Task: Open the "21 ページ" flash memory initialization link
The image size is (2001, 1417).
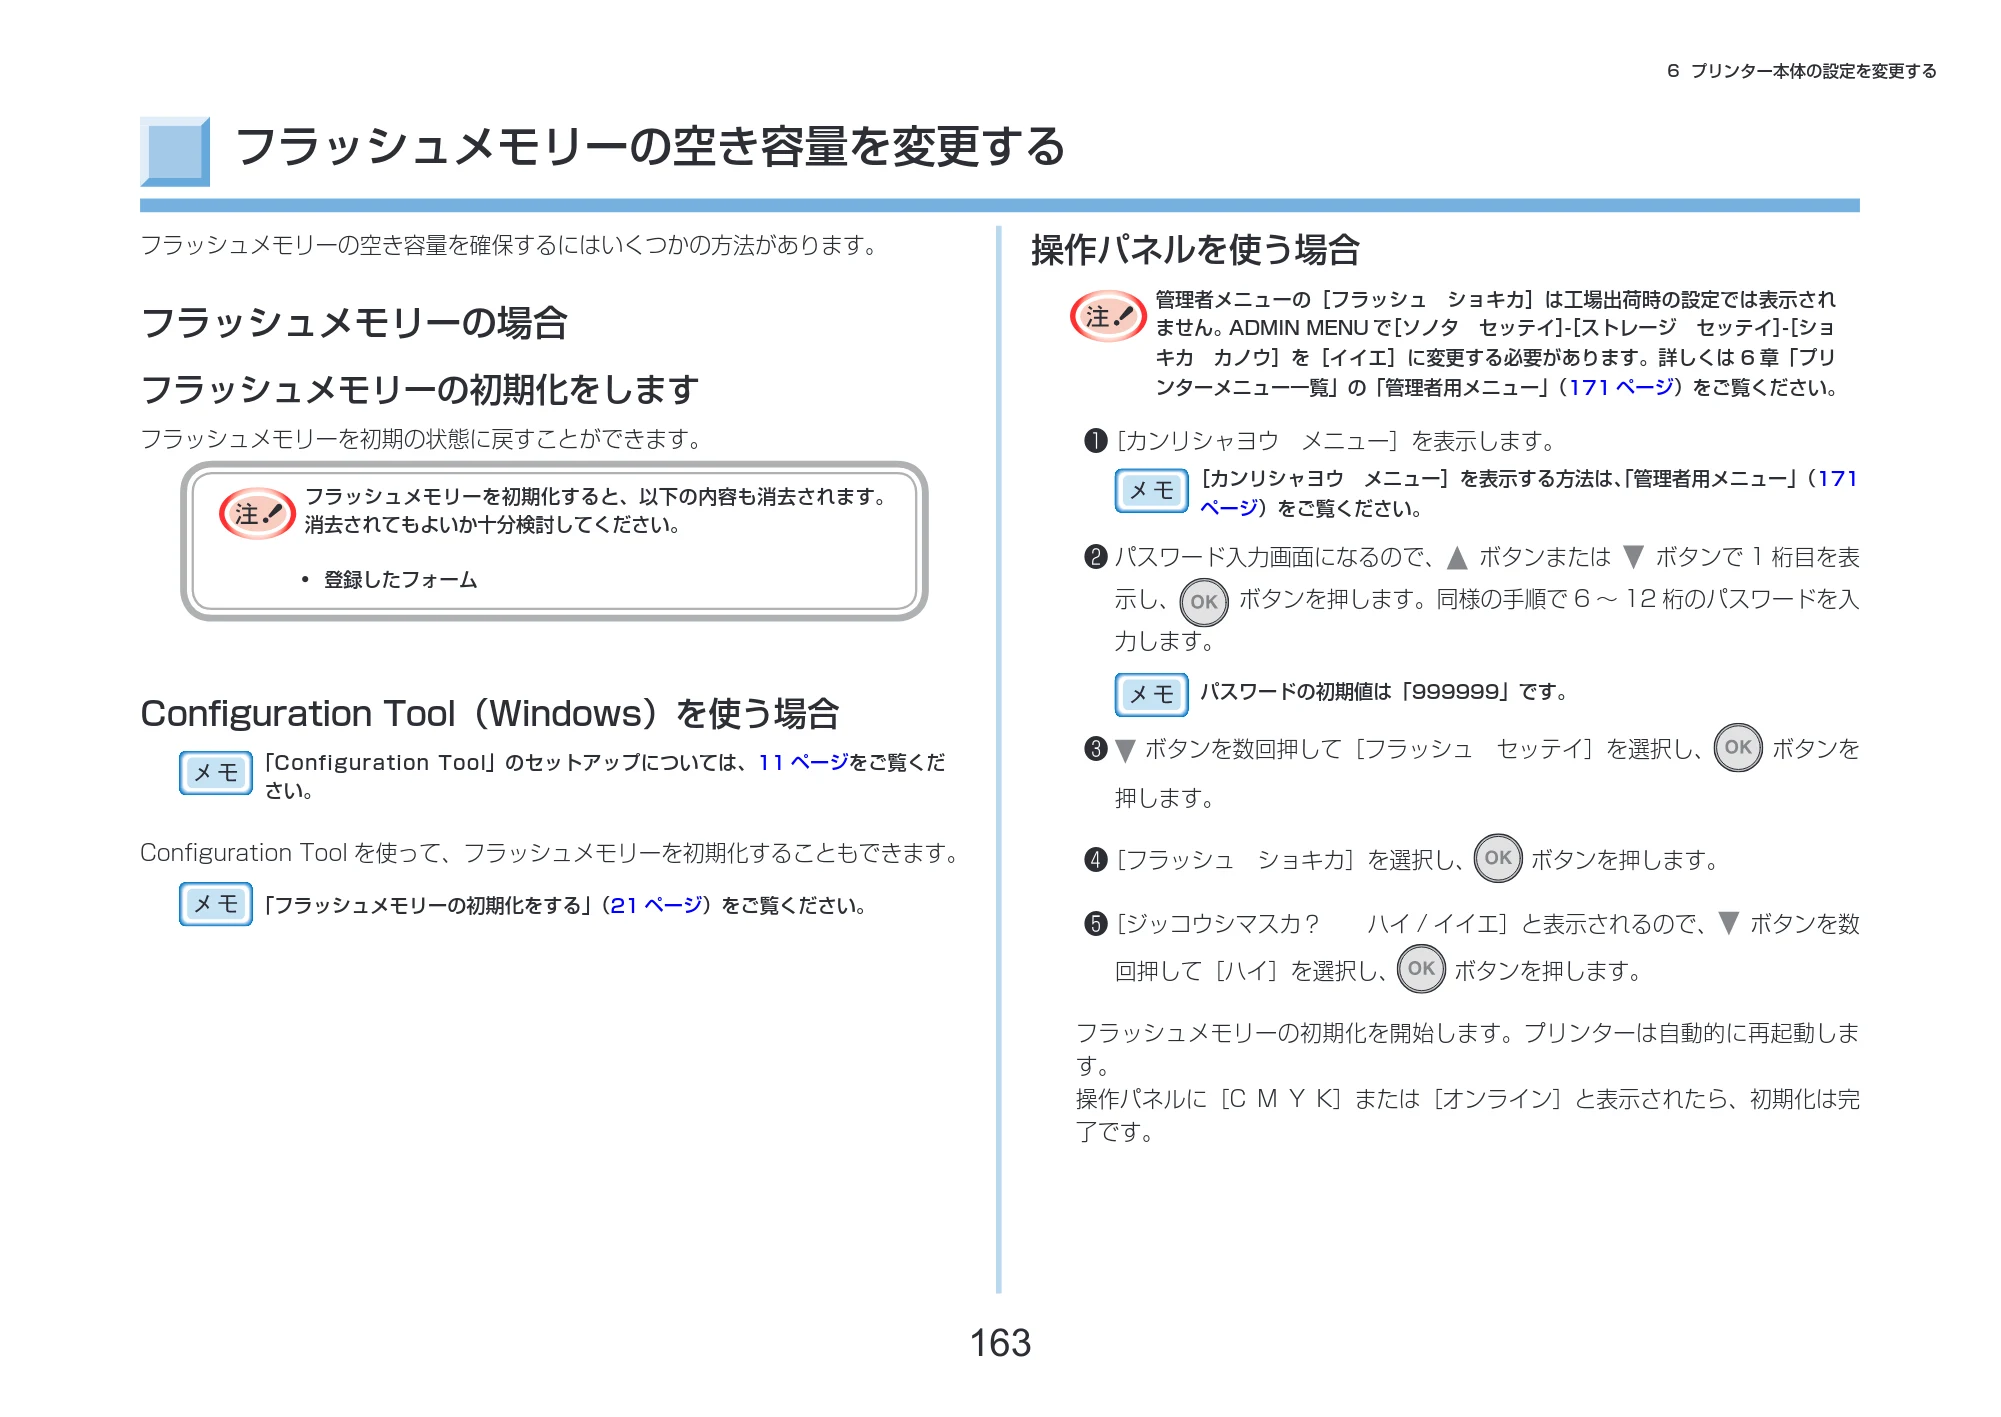Action: point(656,906)
